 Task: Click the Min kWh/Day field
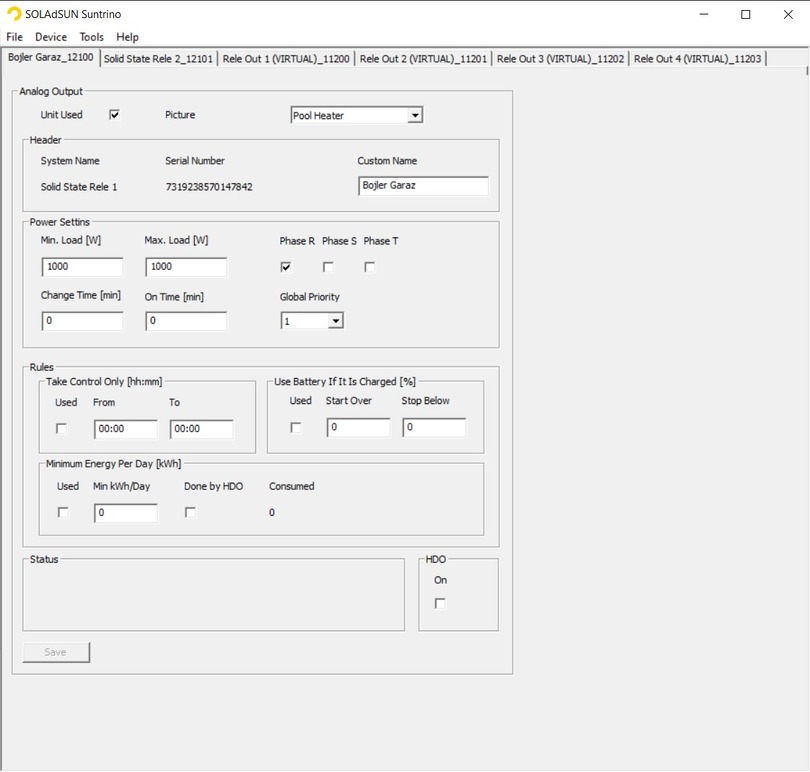pos(126,513)
